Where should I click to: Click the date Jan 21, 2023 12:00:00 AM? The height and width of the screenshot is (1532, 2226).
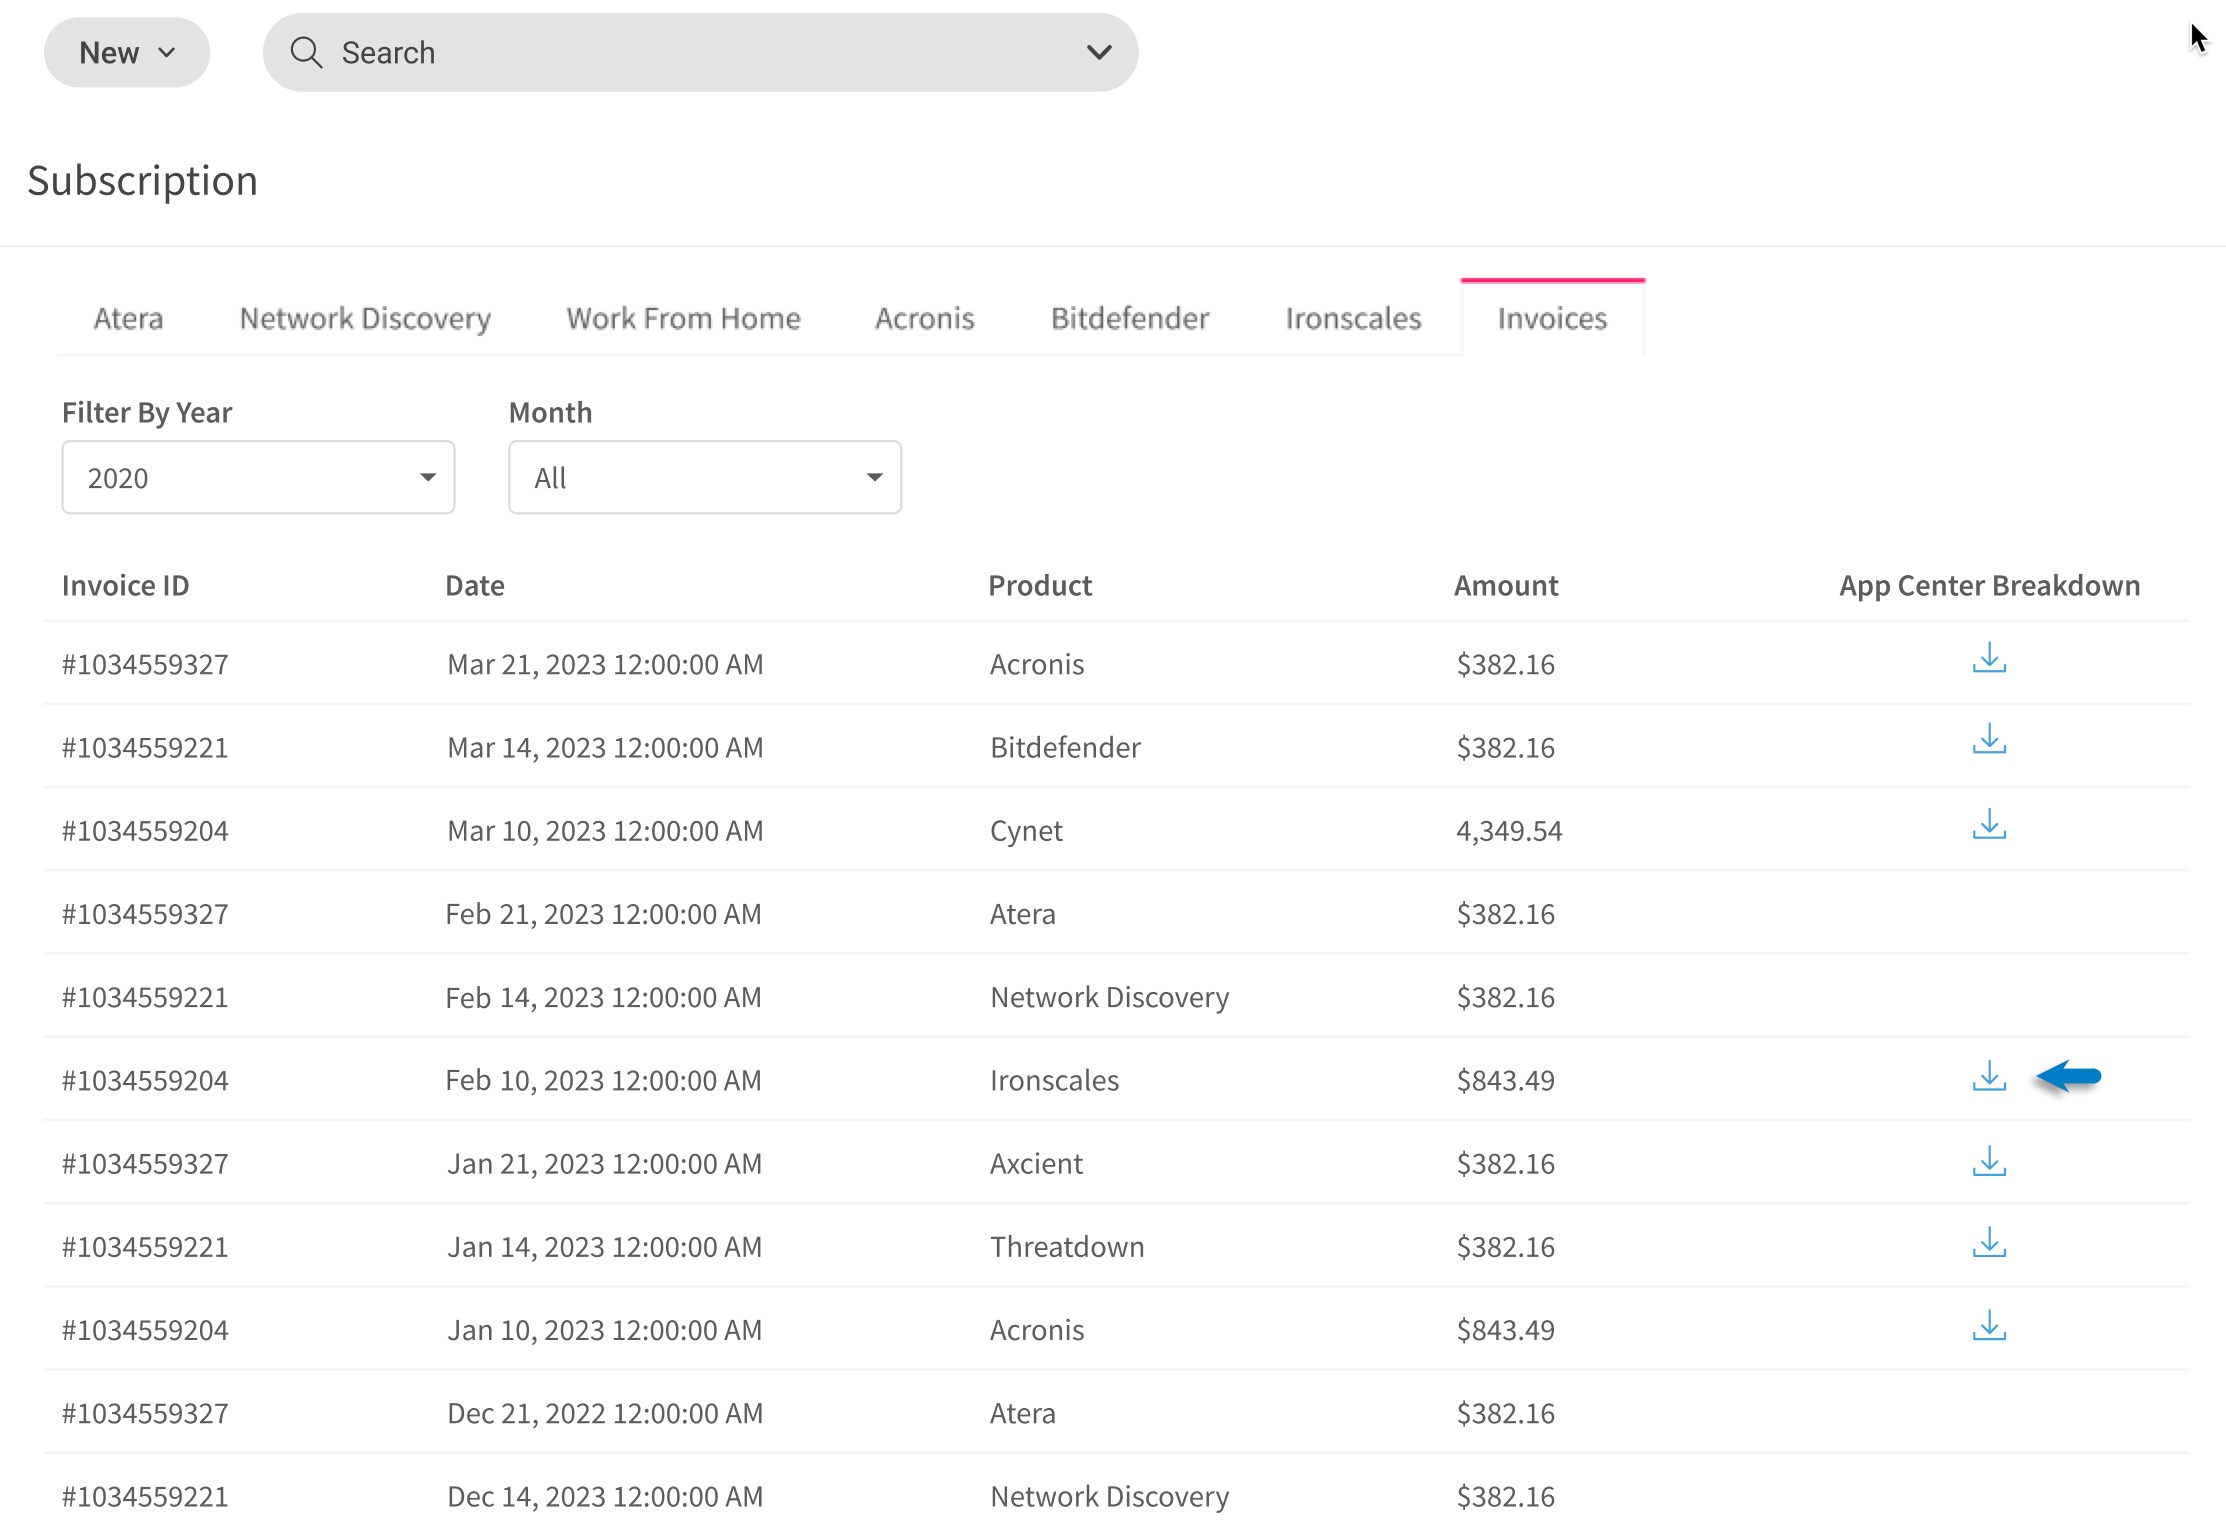pyautogui.click(x=604, y=1163)
